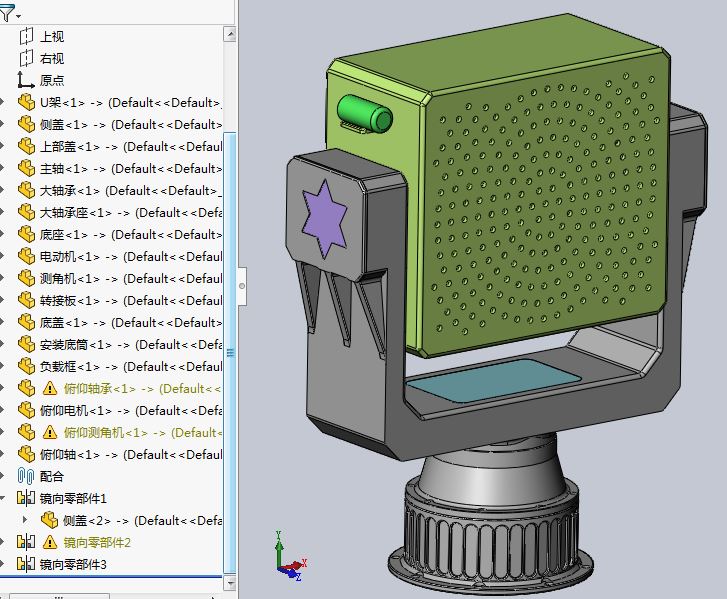Click the 安装底筒<1> part icon
727x599 pixels.
coord(26,344)
